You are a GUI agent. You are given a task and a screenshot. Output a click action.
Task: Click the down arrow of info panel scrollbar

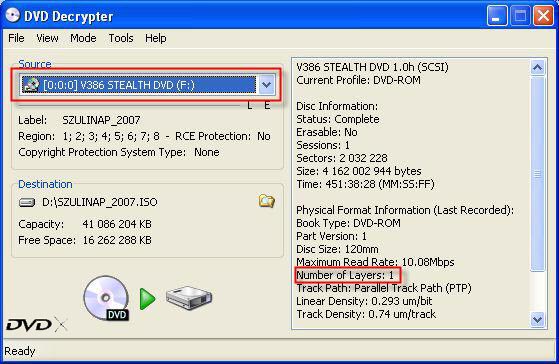point(537,319)
